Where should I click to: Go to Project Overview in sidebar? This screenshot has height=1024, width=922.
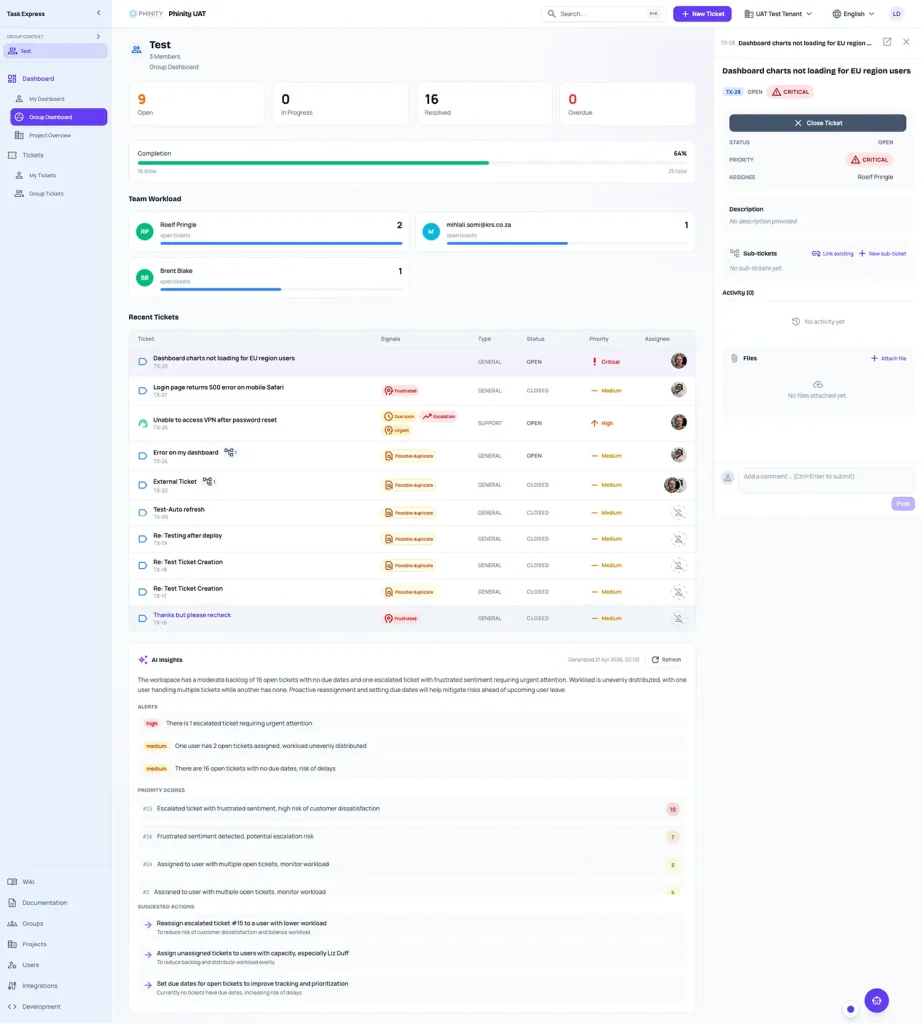[49, 135]
